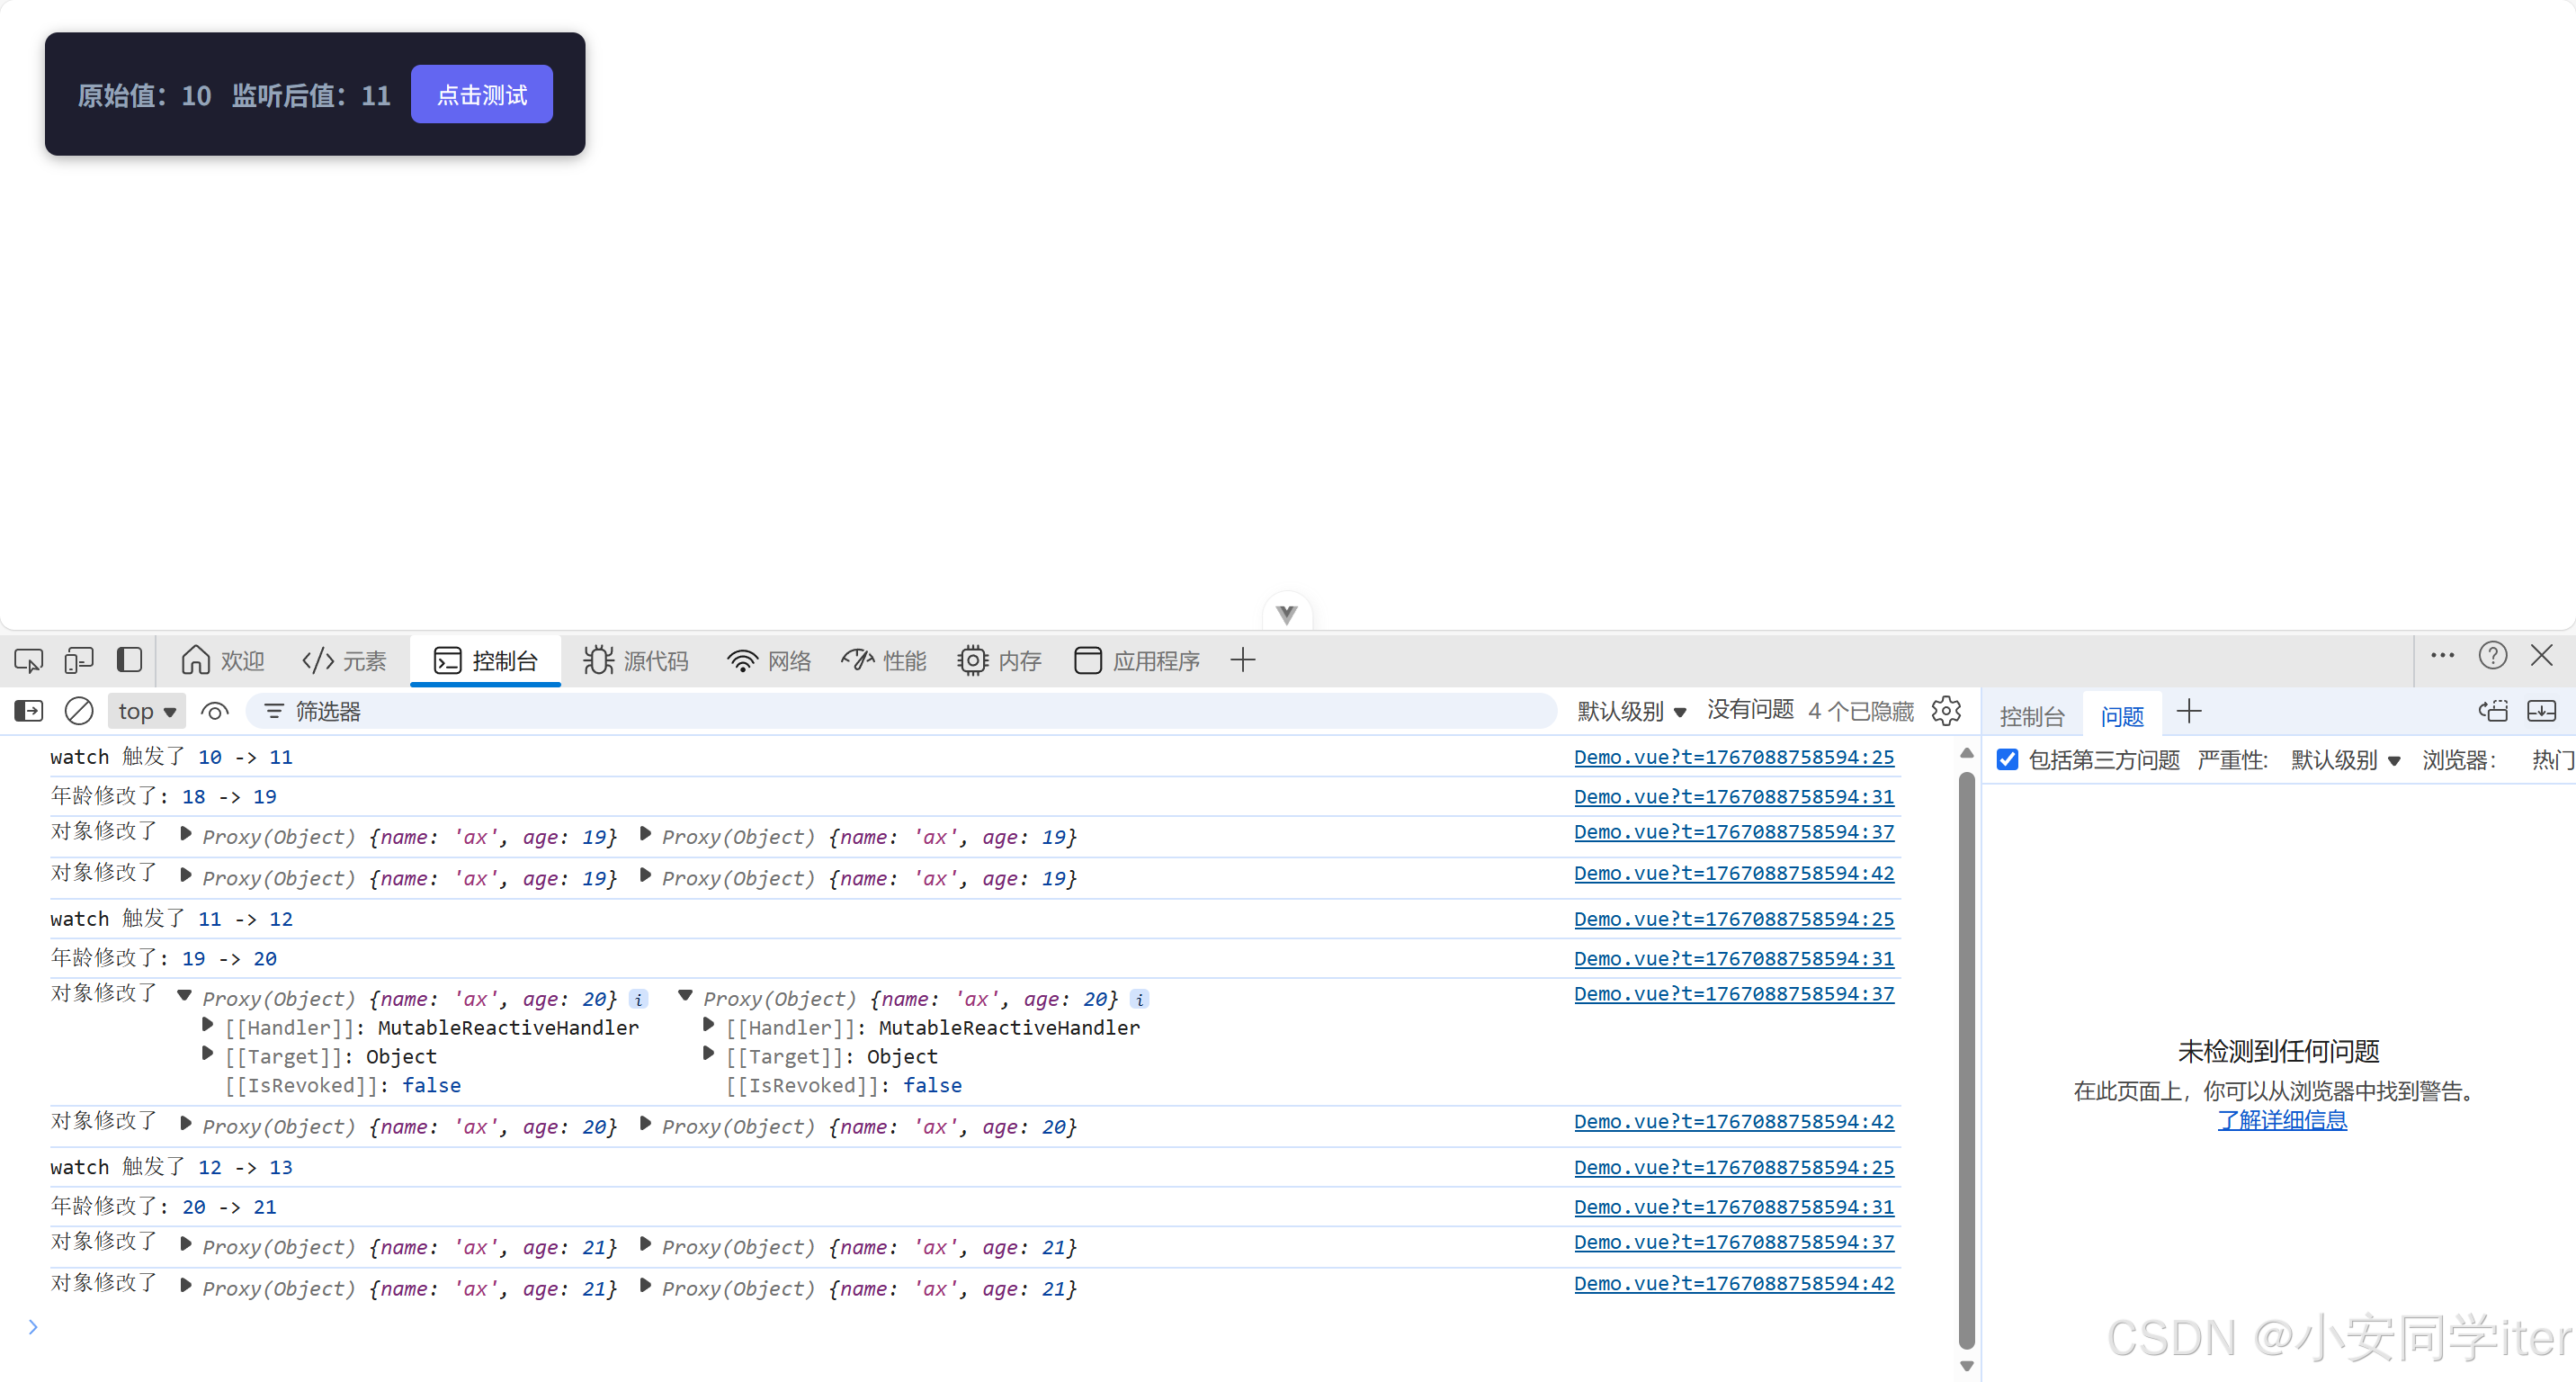This screenshot has width=2576, height=1382.
Task: Open Demo.vue:31 link on 20 -> 21 row
Action: [1734, 1207]
